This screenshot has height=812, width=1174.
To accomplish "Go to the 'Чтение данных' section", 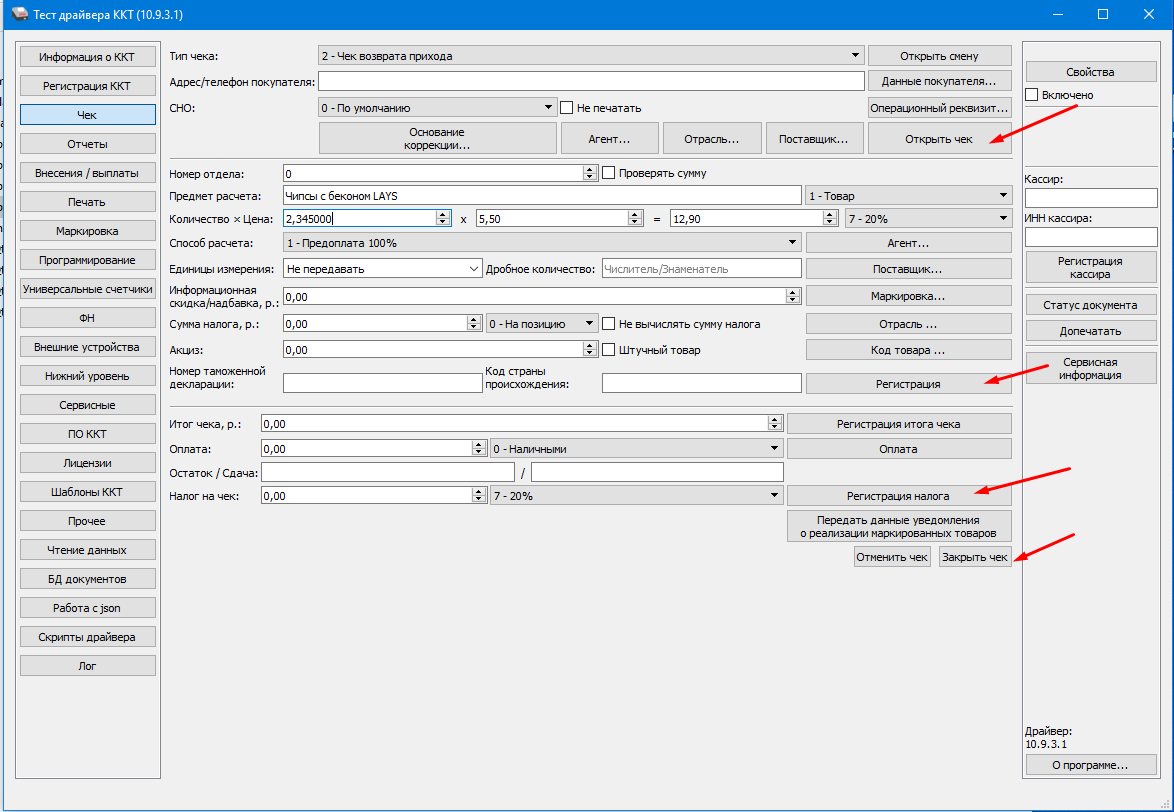I will coord(88,550).
